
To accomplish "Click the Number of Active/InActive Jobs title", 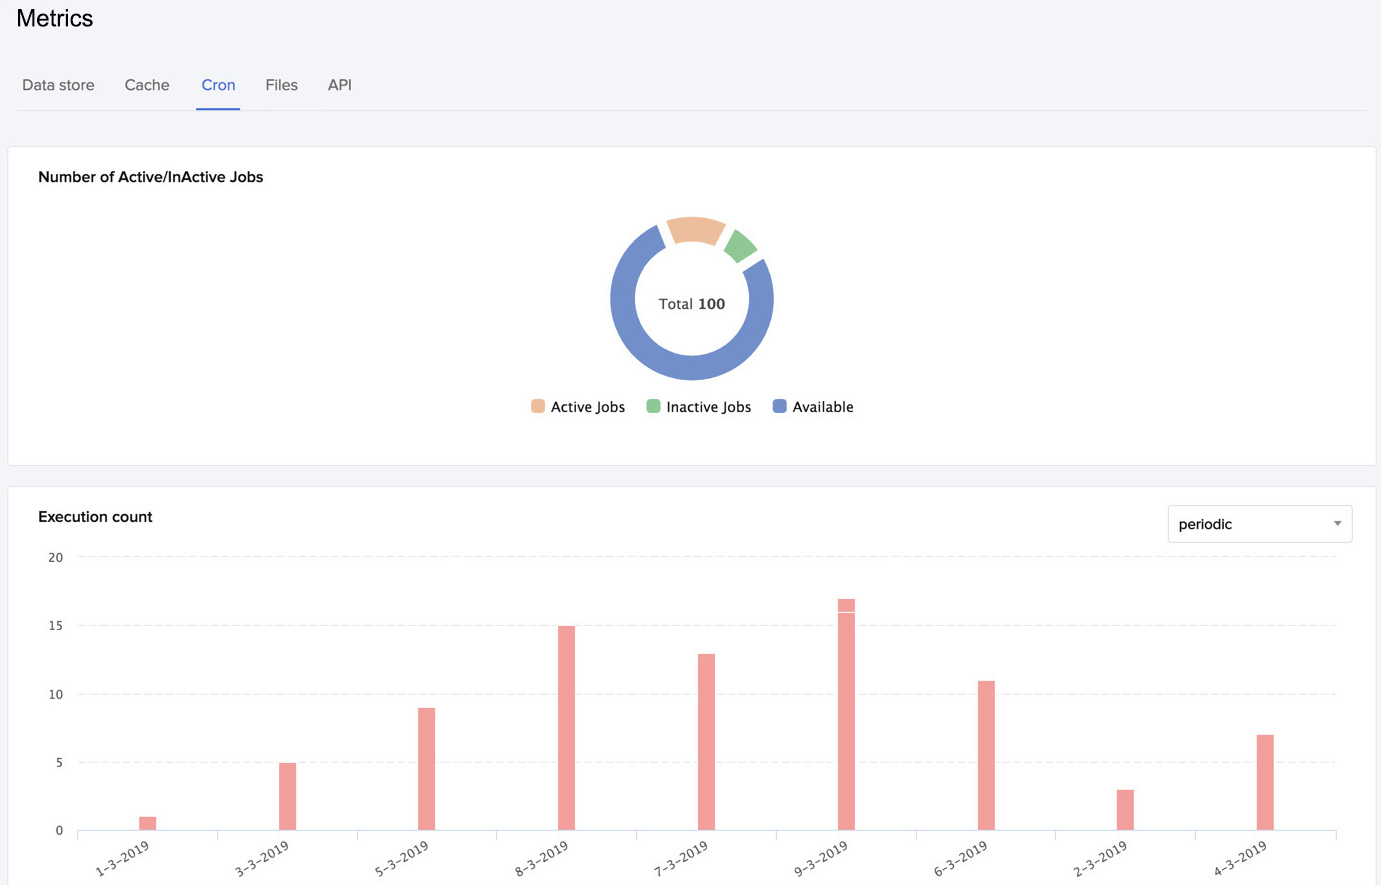I will click(150, 177).
